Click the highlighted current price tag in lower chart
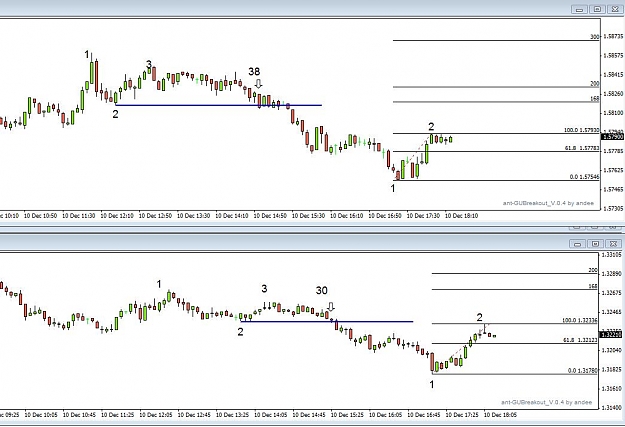This screenshot has width=625, height=427. click(x=611, y=335)
